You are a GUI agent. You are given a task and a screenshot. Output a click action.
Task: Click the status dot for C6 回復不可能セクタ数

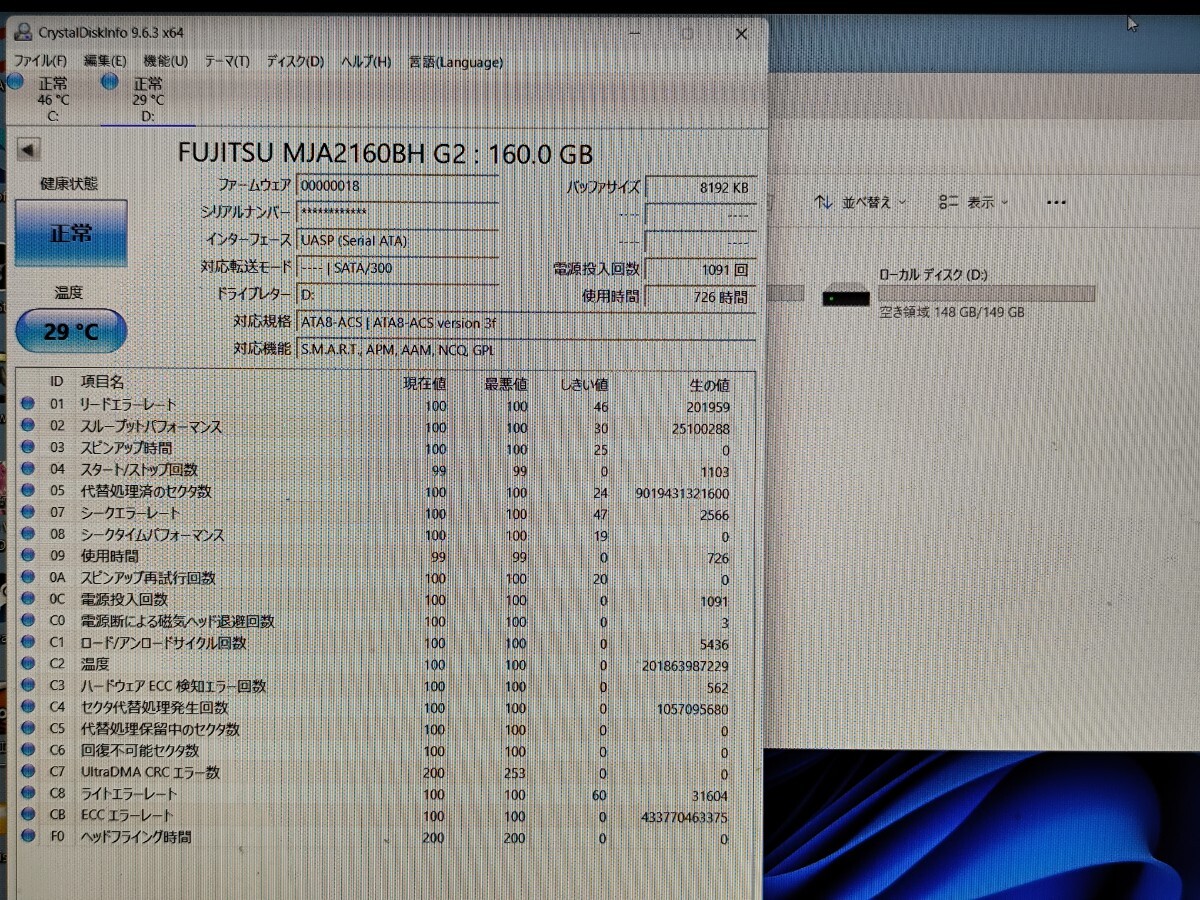point(28,751)
